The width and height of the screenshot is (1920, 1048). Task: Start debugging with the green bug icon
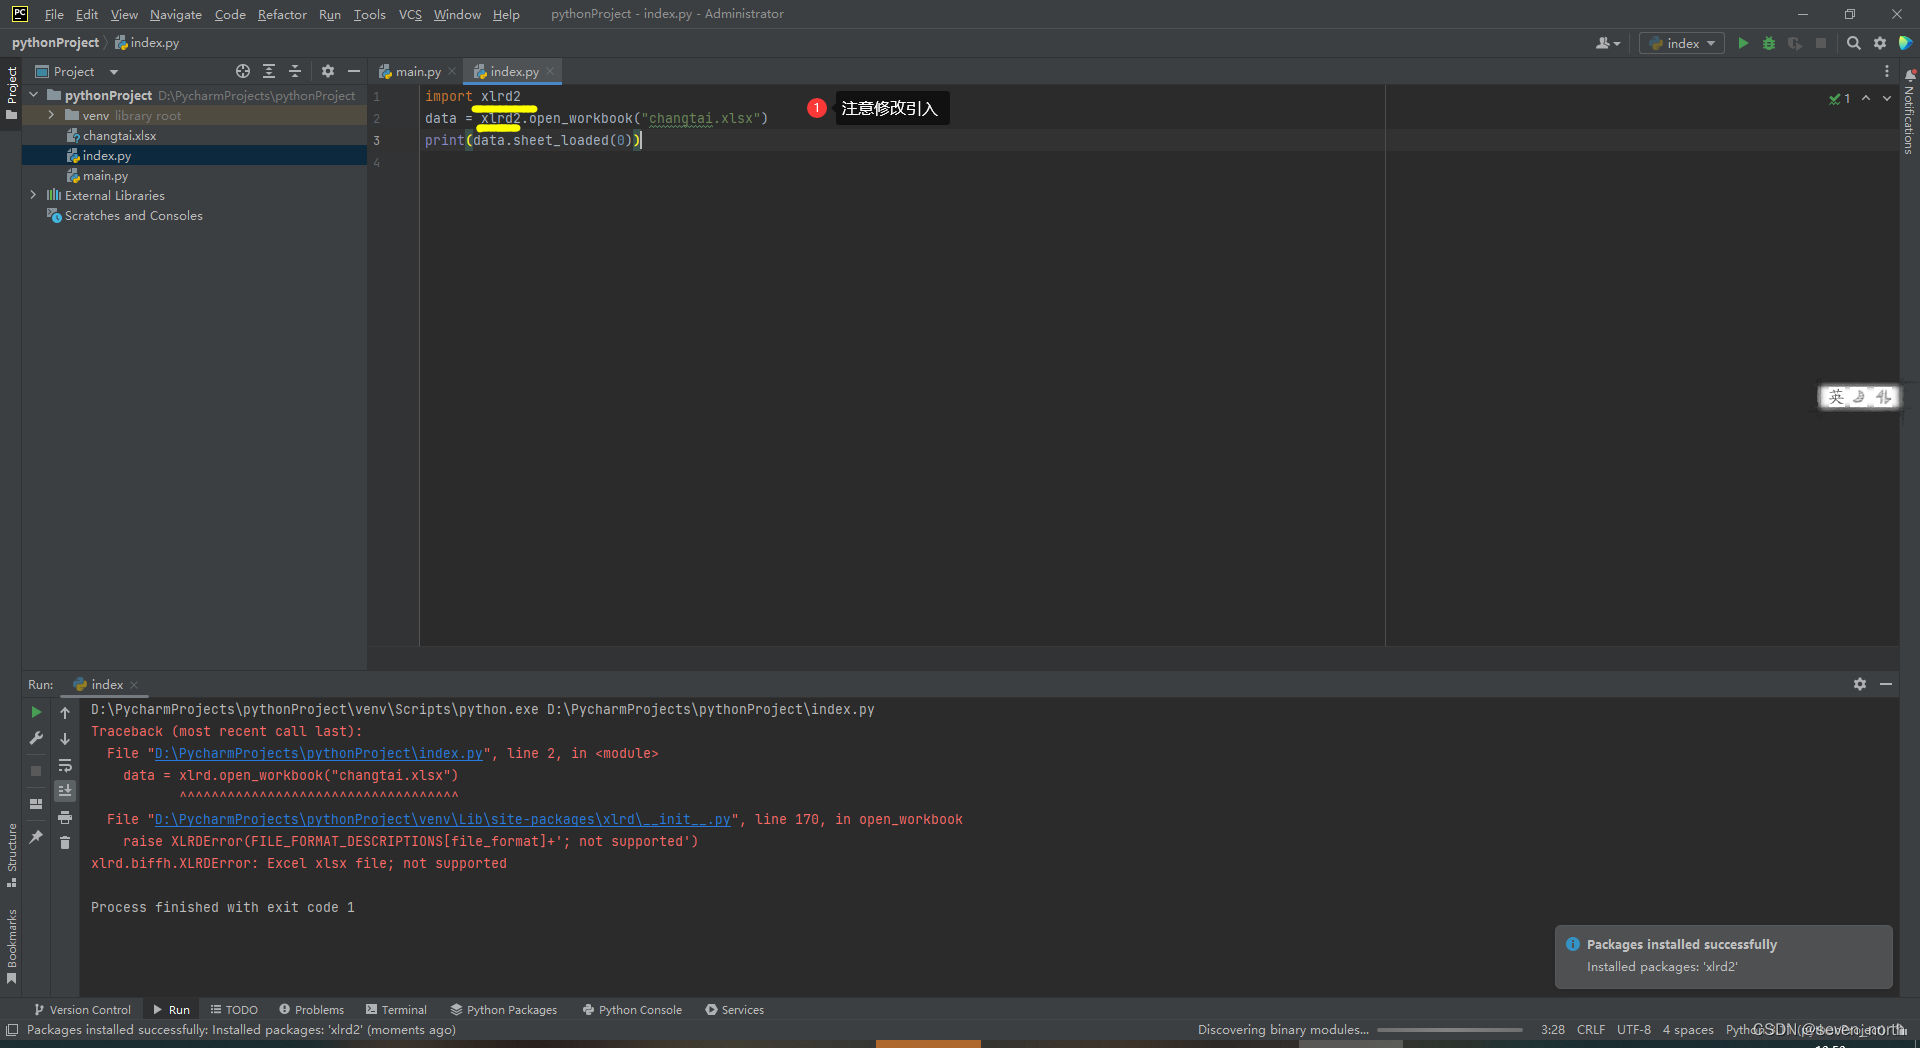[1769, 43]
